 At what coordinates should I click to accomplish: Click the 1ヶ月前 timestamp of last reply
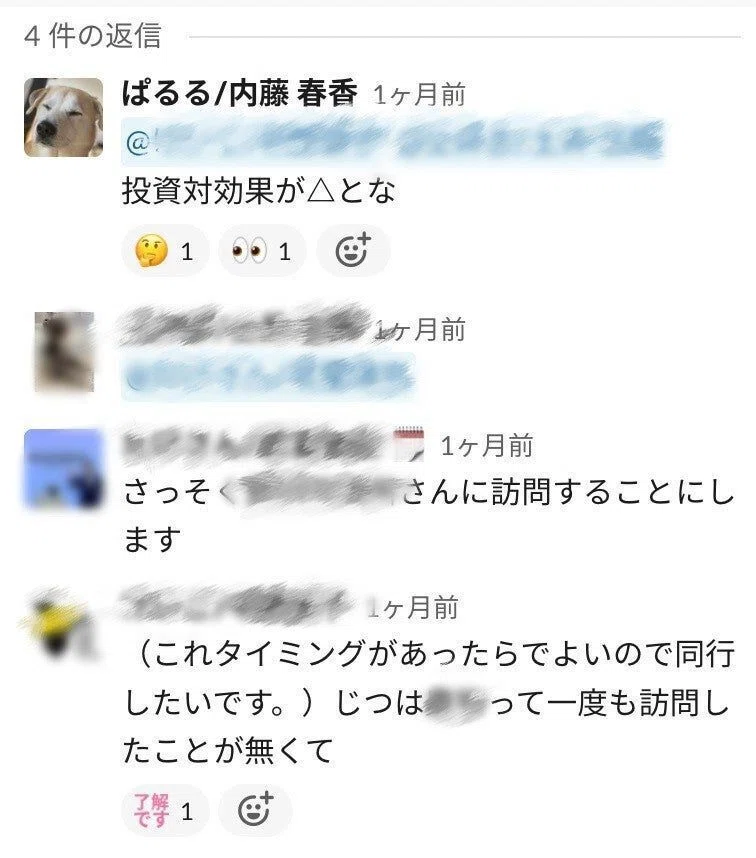point(414,608)
